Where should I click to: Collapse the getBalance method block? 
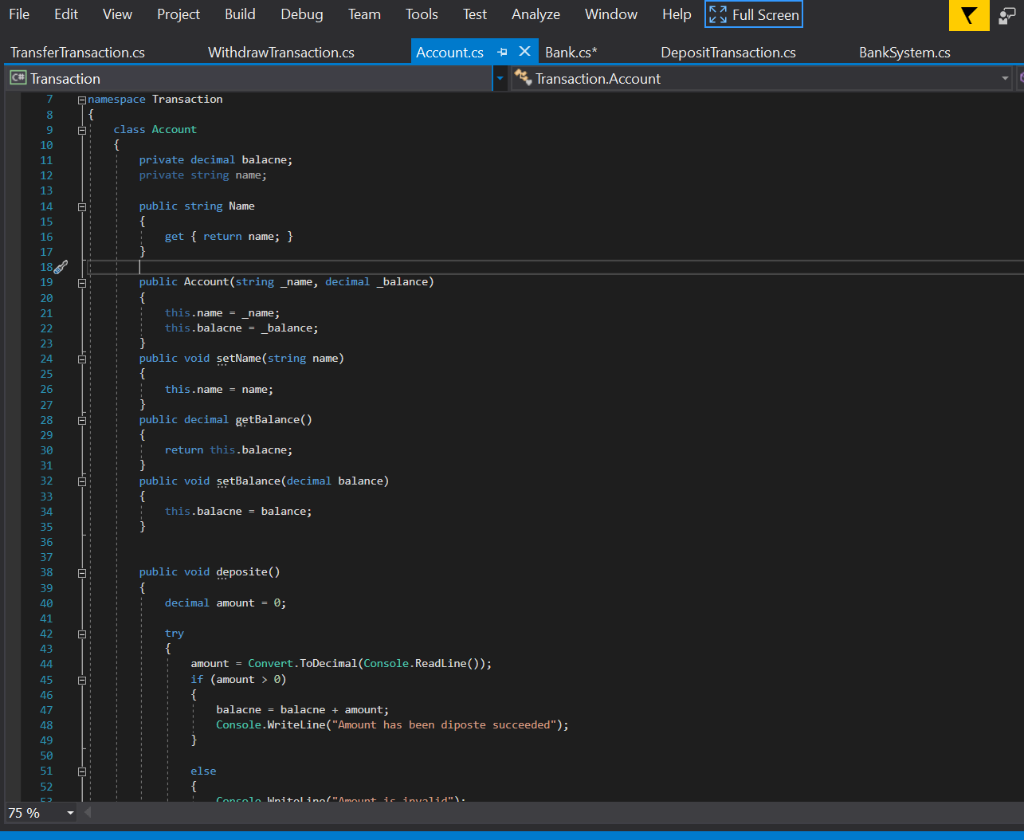click(82, 421)
